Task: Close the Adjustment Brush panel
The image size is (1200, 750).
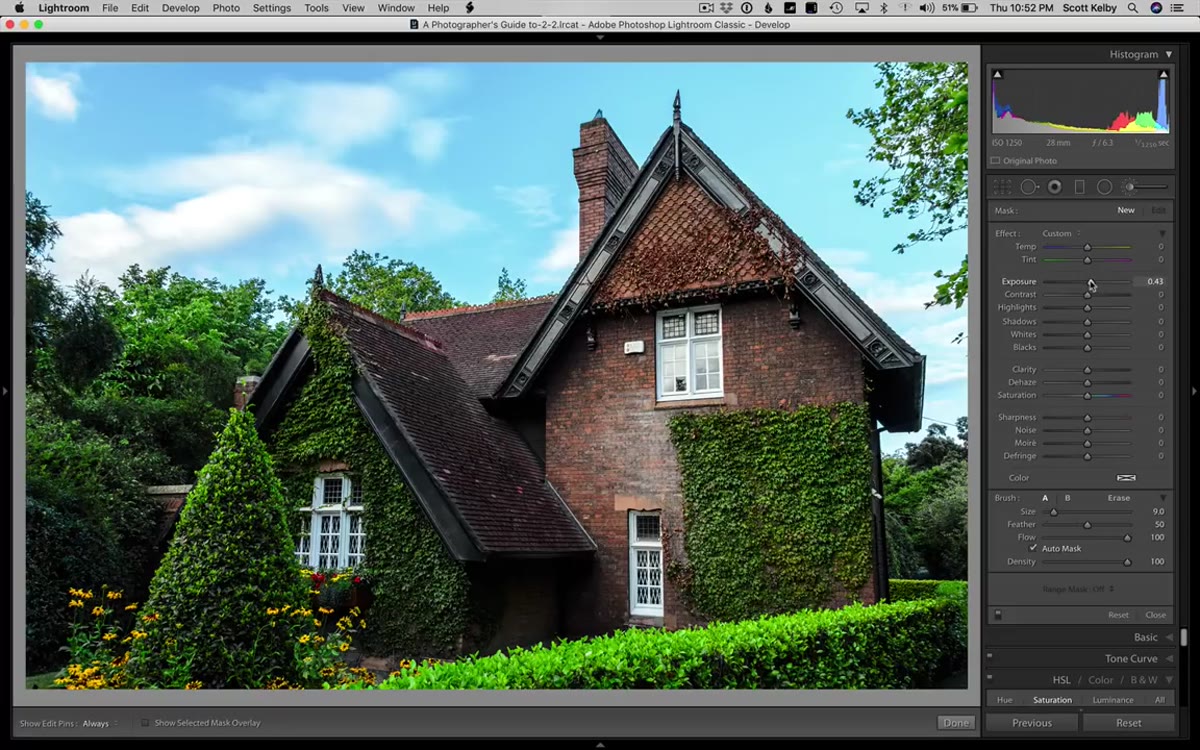Action: pyautogui.click(x=1155, y=615)
